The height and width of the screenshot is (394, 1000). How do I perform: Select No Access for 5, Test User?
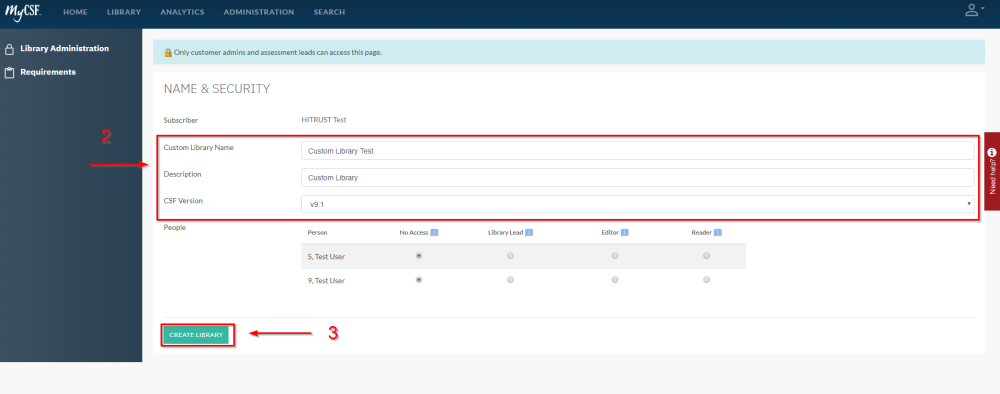tap(419, 256)
